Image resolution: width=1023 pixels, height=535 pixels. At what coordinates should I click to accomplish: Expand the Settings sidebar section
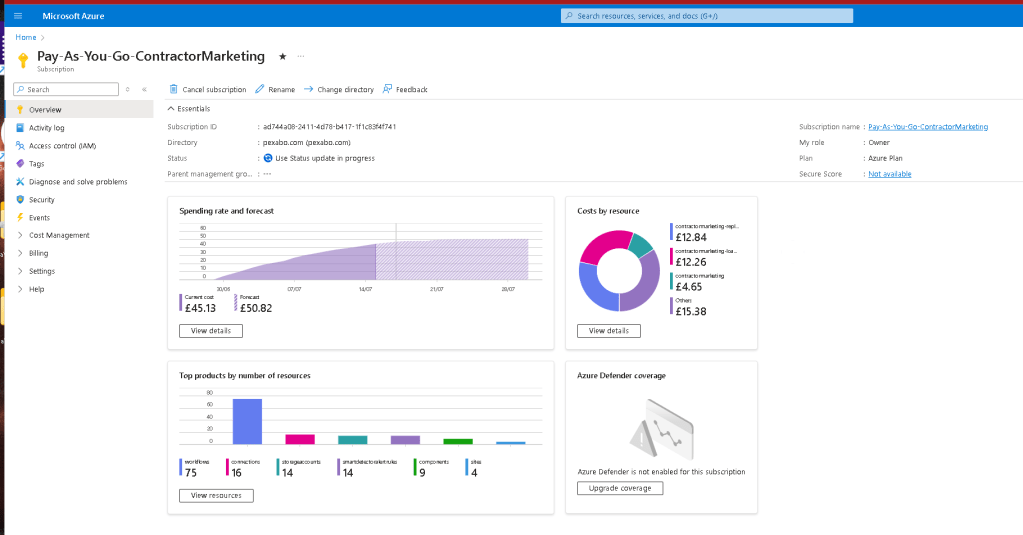[x=20, y=271]
